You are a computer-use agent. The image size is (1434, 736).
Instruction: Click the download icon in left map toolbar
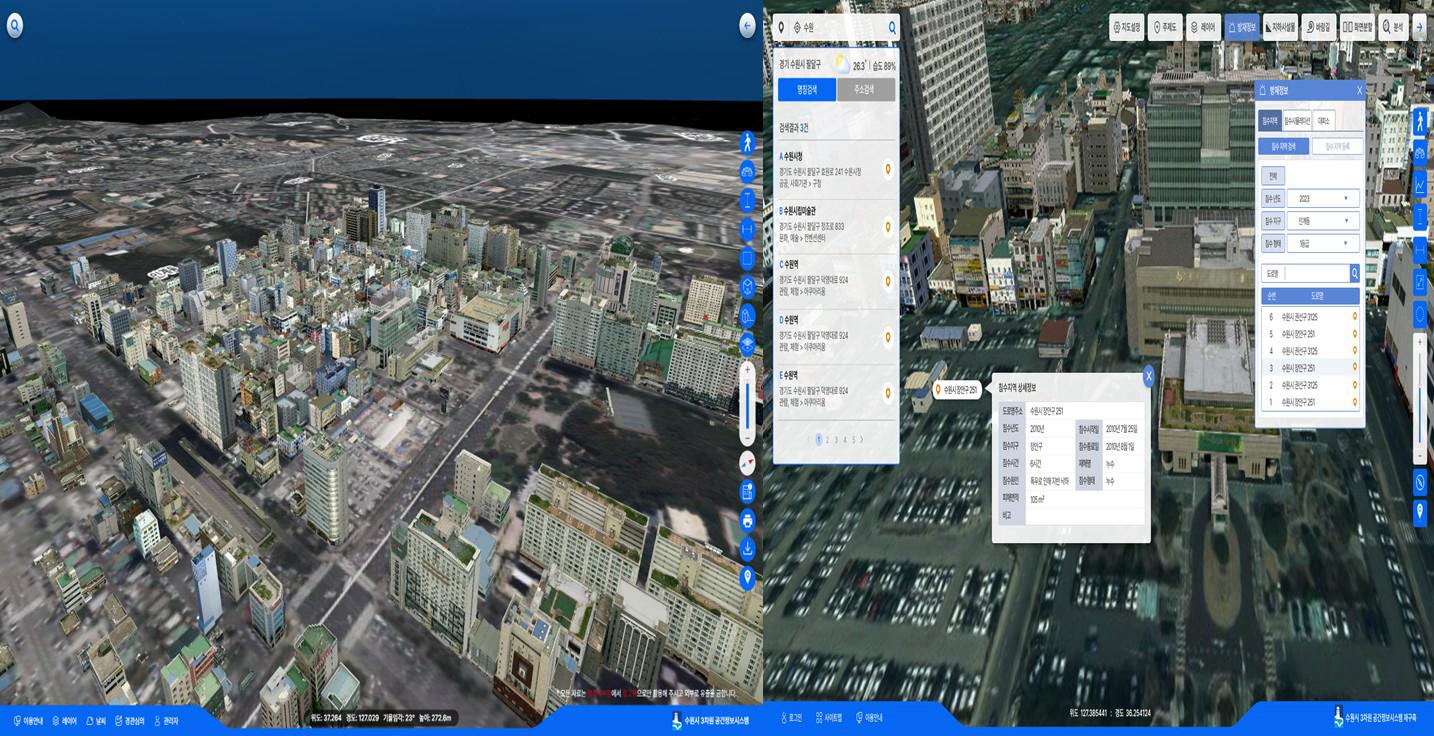(747, 549)
